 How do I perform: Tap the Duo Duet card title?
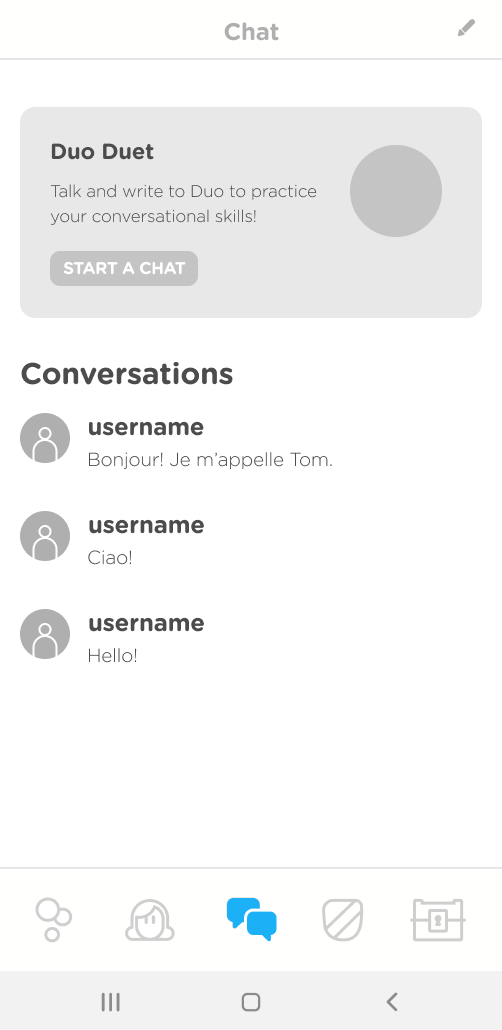[102, 152]
